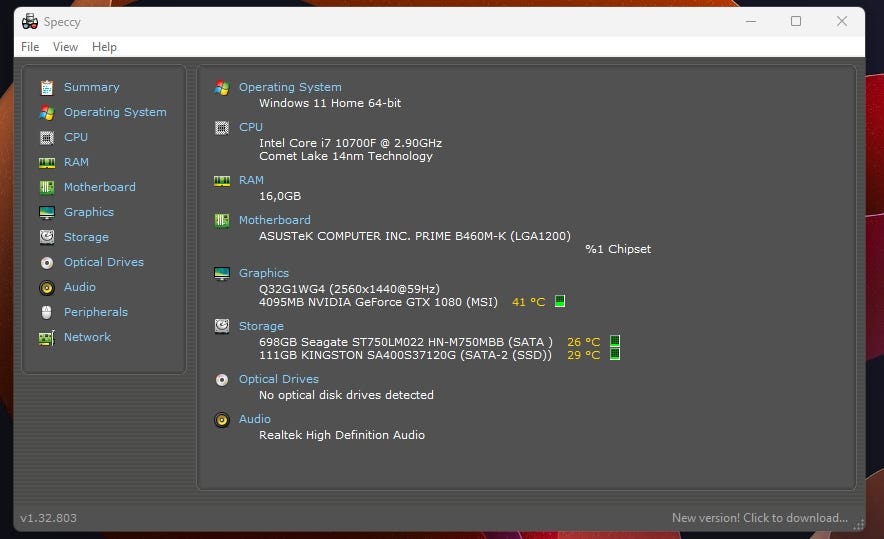Click the Speccy app icon in title bar
884x539 pixels.
29,21
